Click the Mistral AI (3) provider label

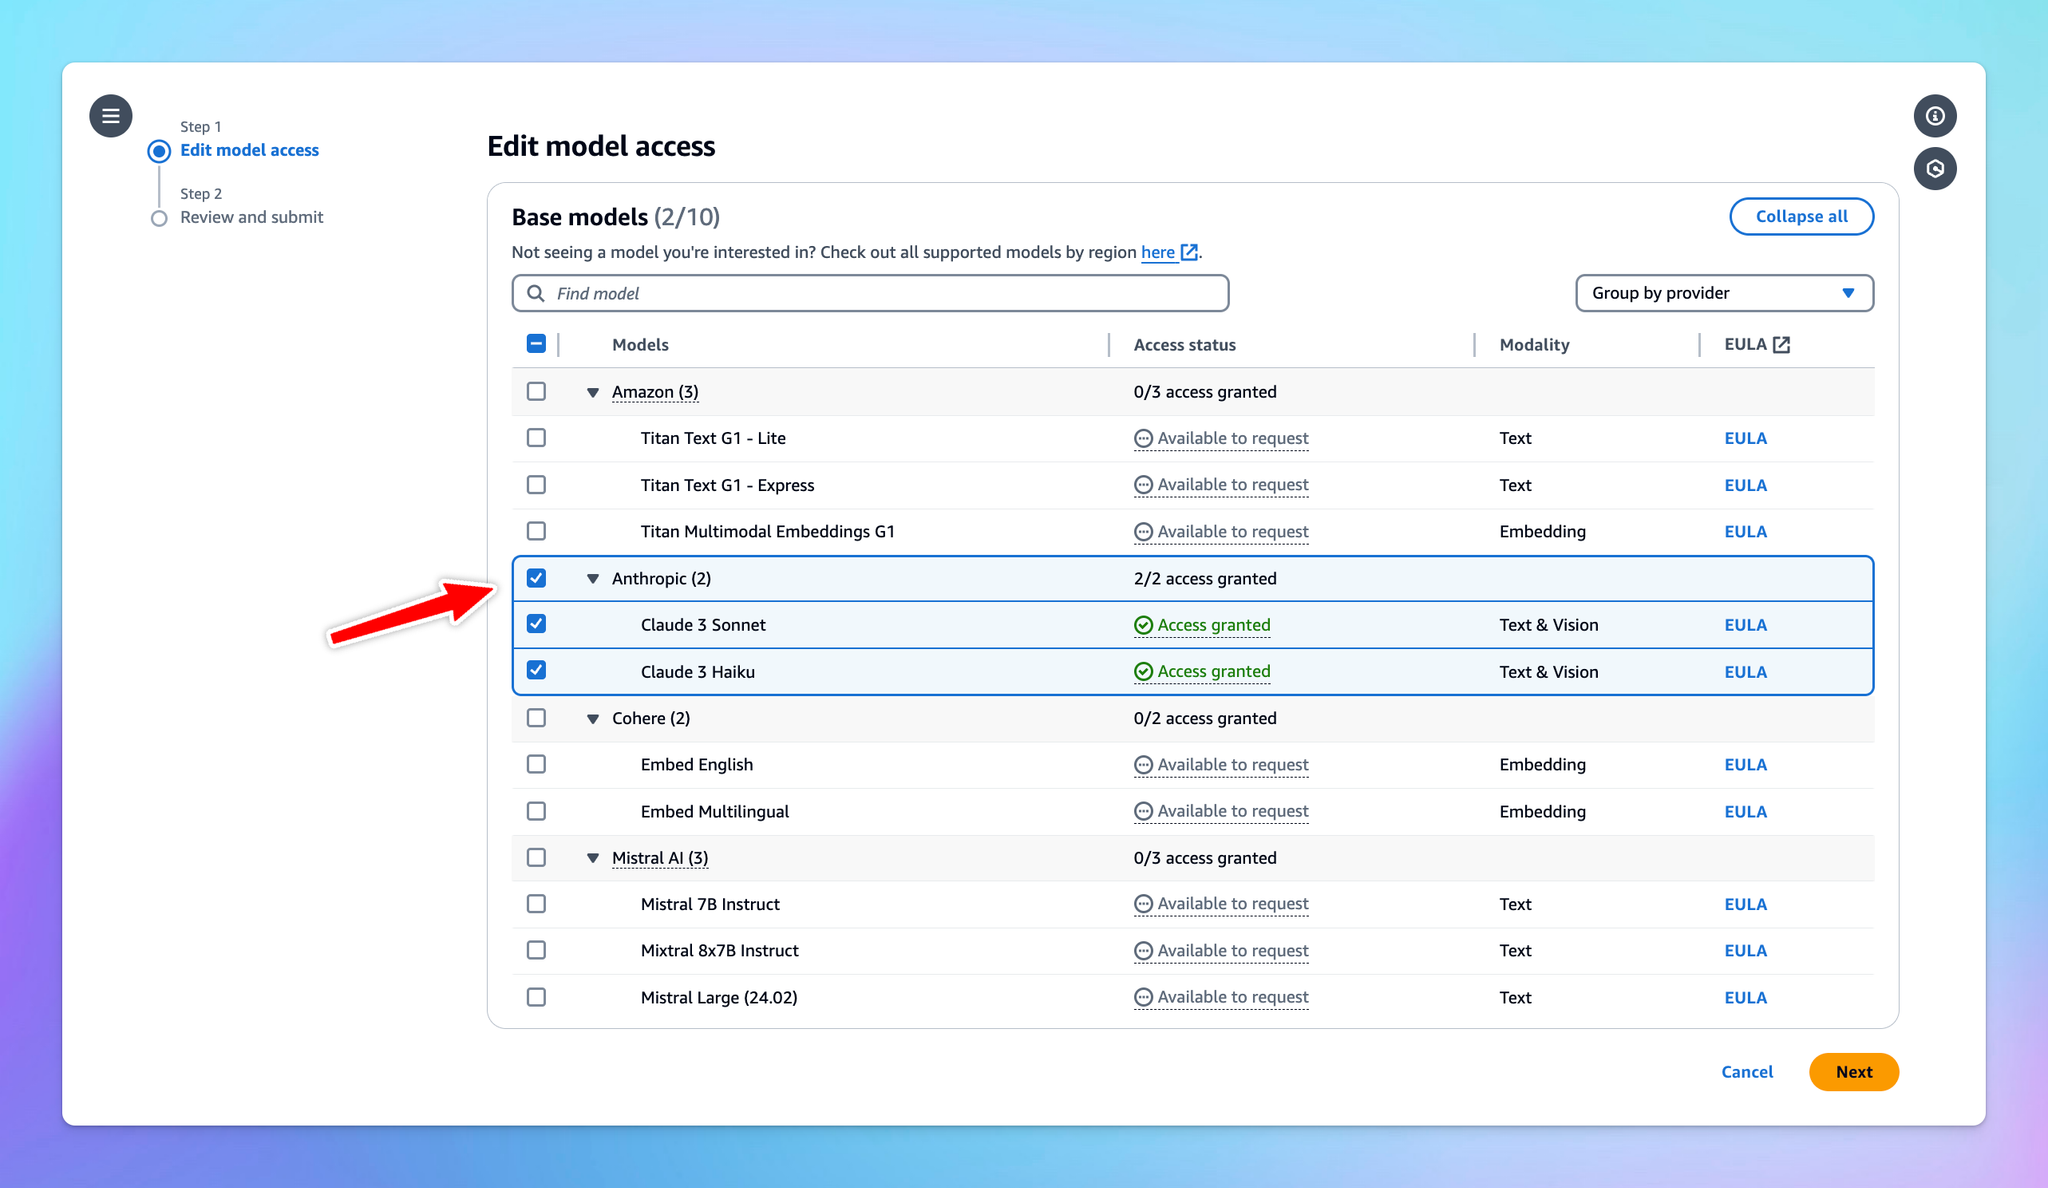tap(660, 858)
